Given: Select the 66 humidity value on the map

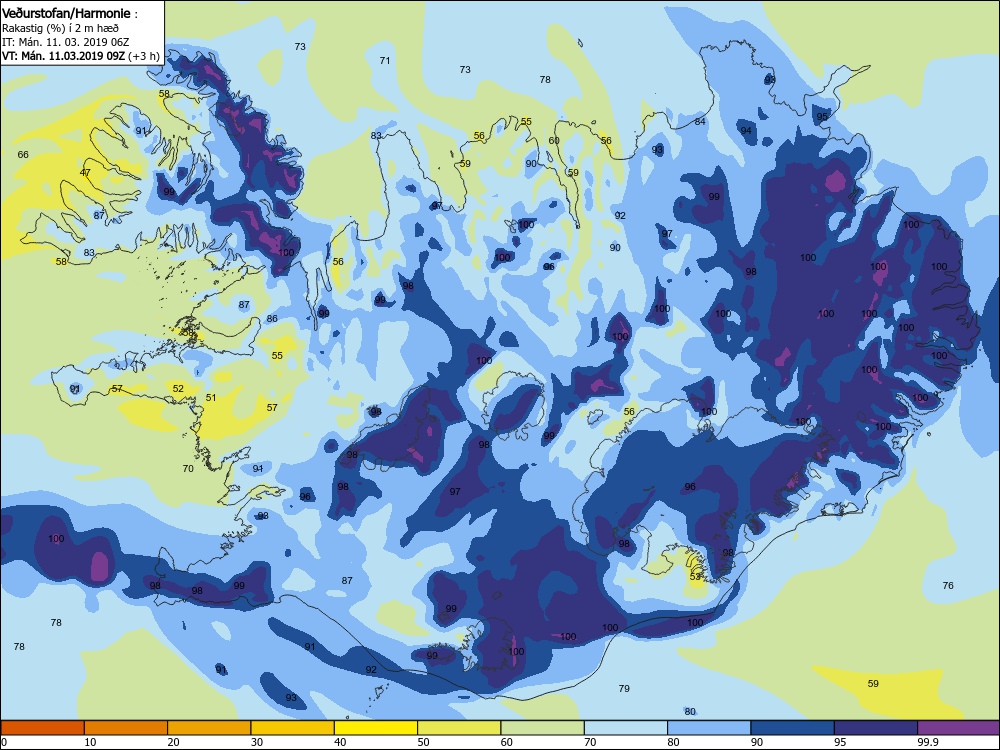Looking at the screenshot, I should pos(23,154).
